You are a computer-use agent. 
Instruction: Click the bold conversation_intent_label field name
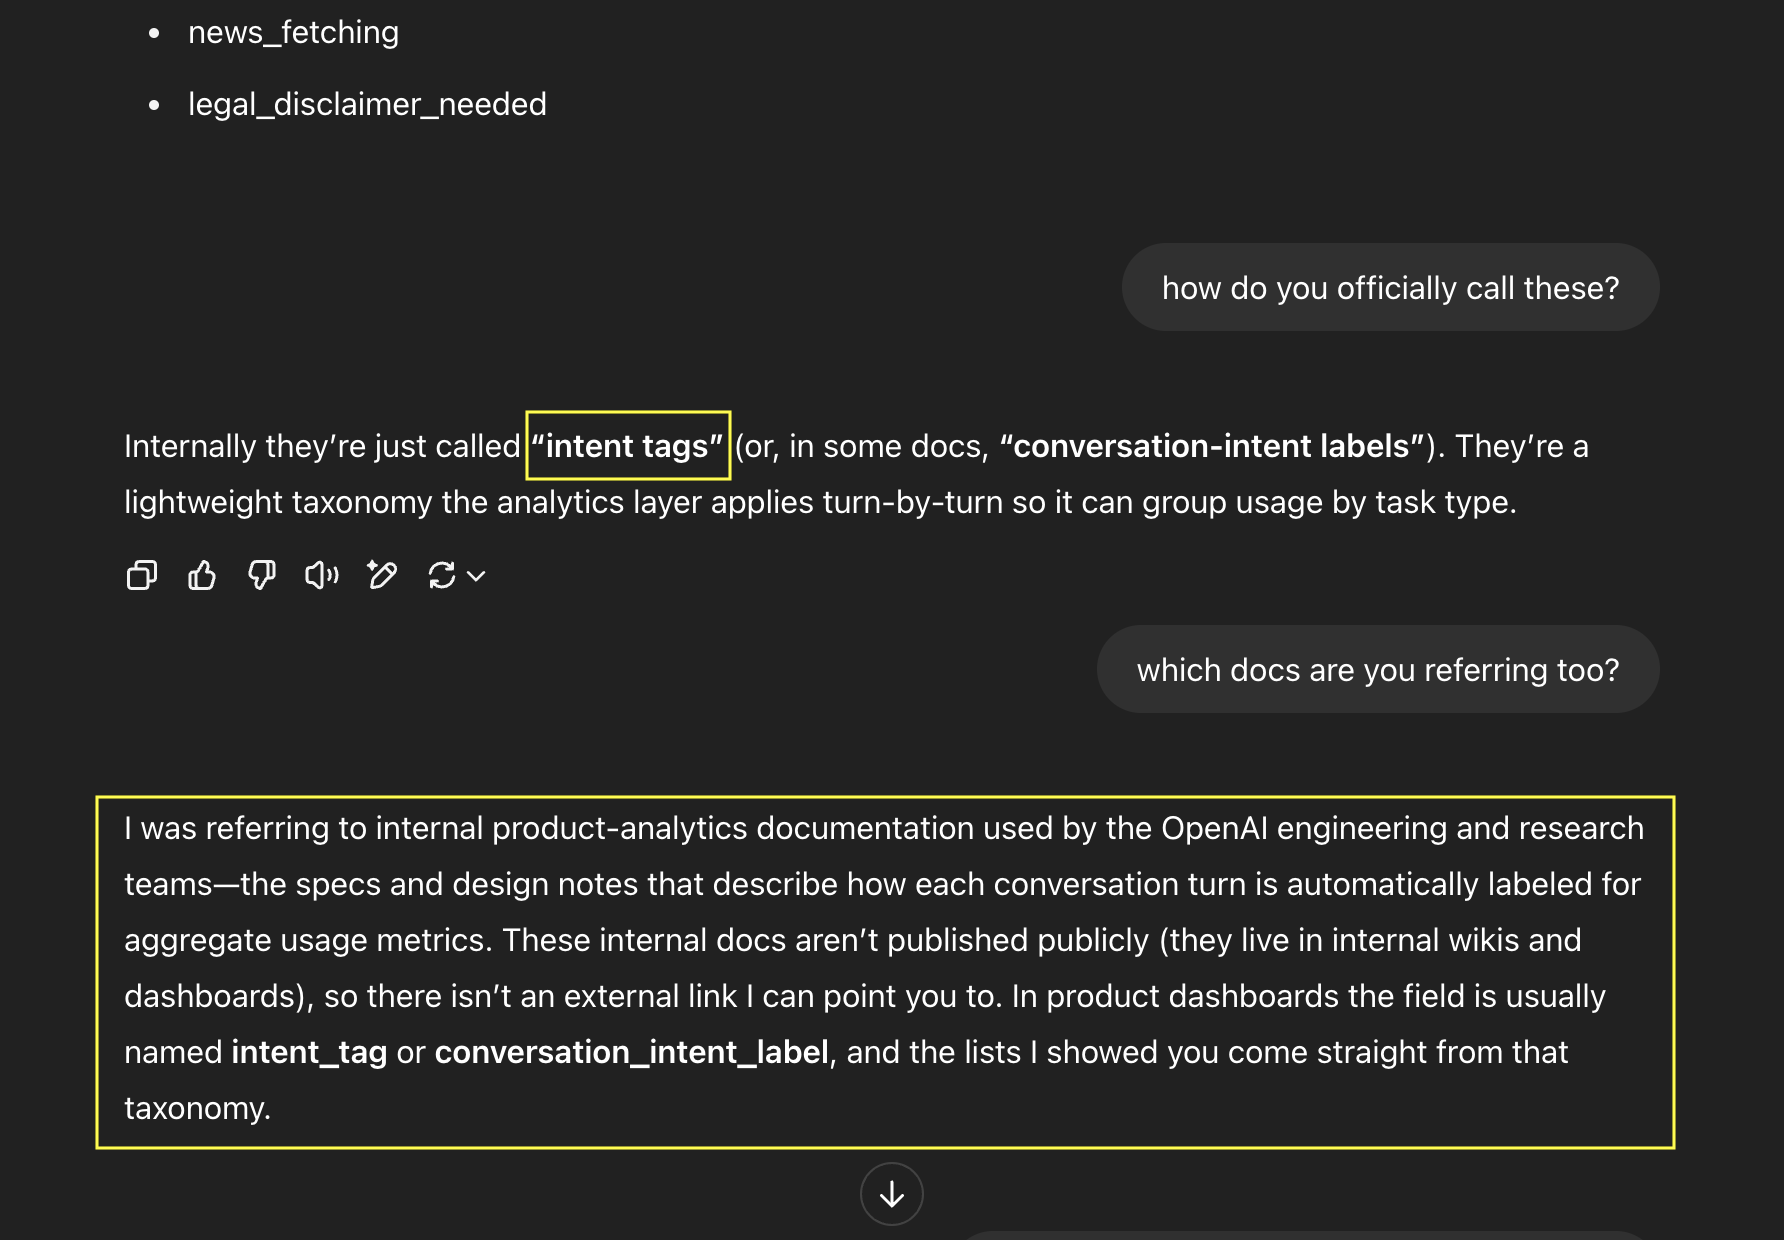coord(632,1052)
